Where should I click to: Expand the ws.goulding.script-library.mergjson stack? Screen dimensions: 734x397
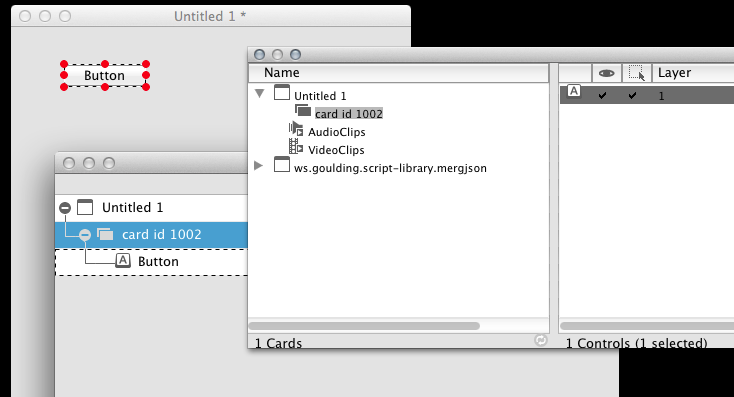258,166
